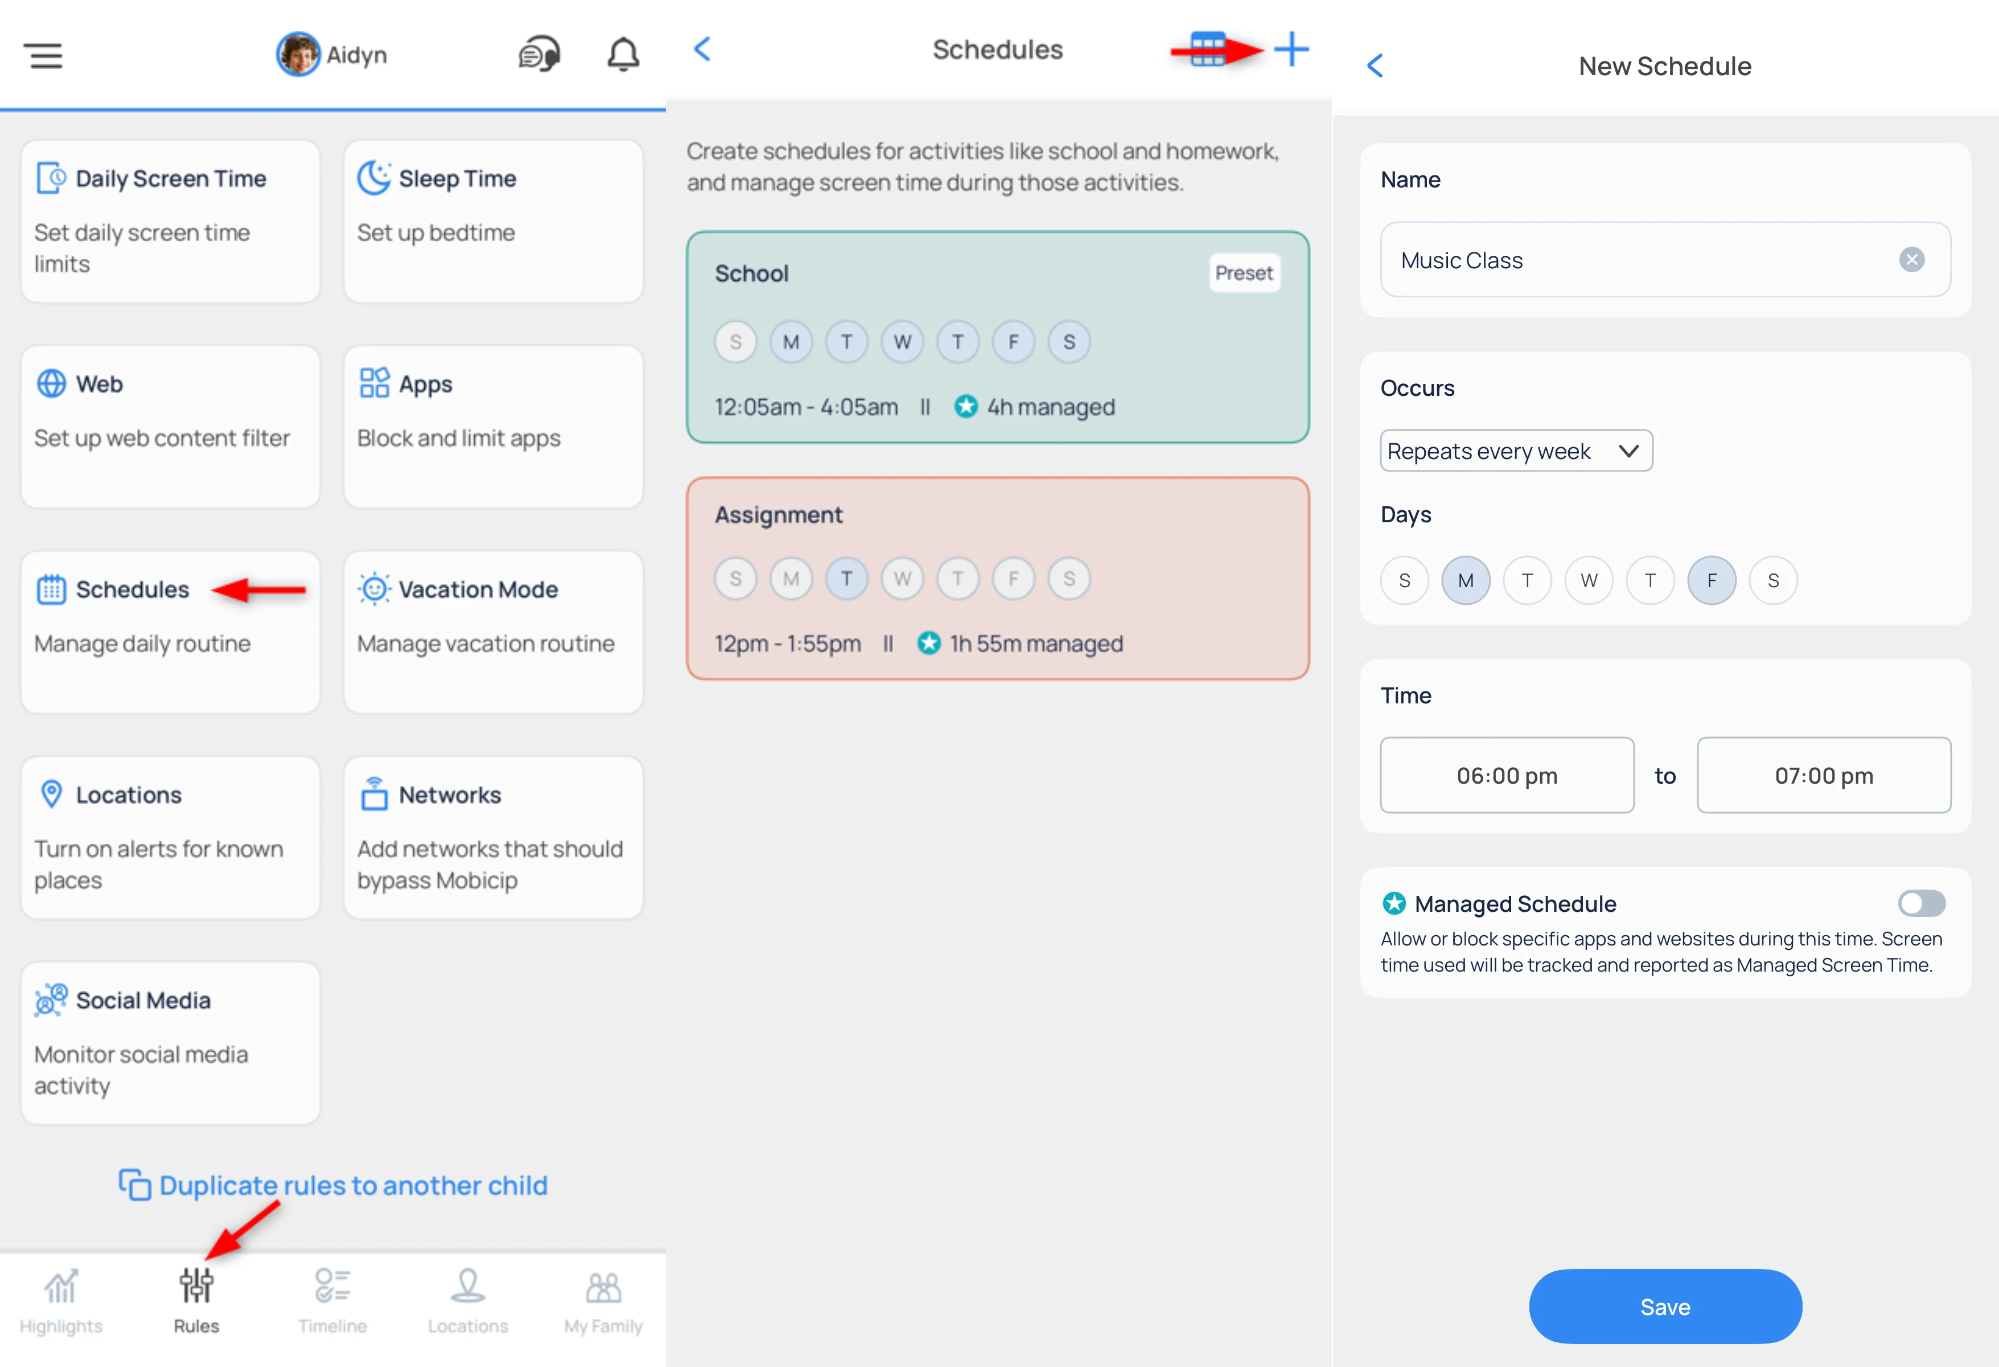Open Daily Screen Time rule
The height and width of the screenshot is (1367, 1999).
click(170, 221)
